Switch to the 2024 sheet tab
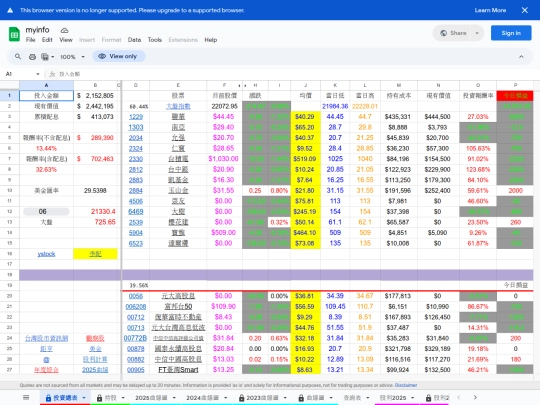This screenshot has width=540, height=405. 202,398
